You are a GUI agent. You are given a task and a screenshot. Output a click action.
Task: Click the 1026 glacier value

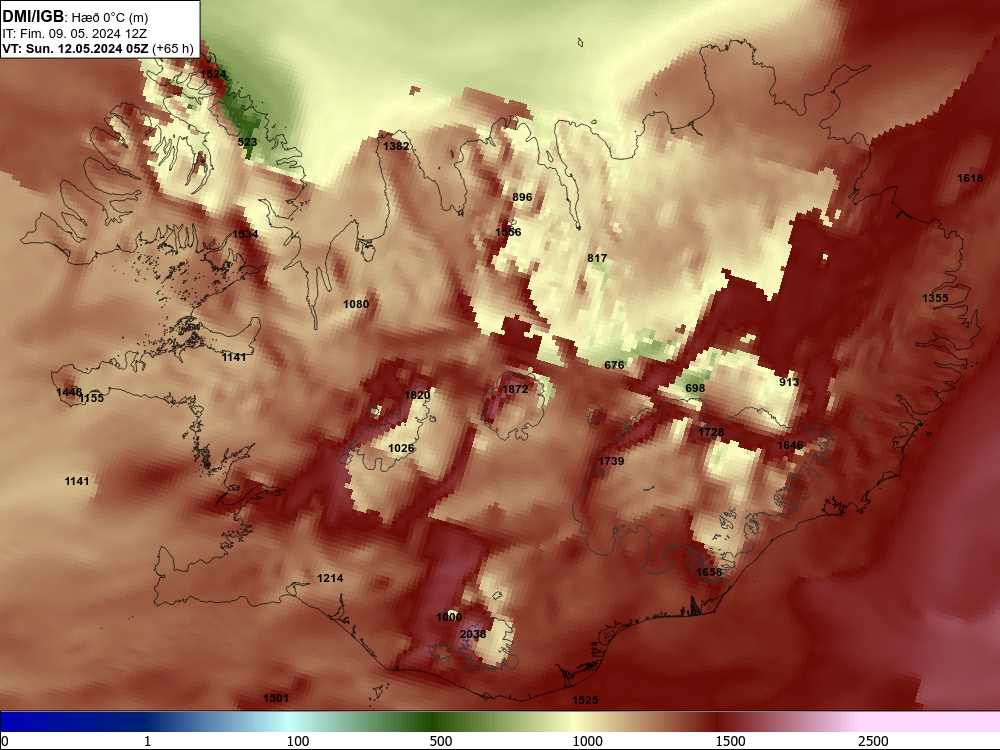[401, 448]
